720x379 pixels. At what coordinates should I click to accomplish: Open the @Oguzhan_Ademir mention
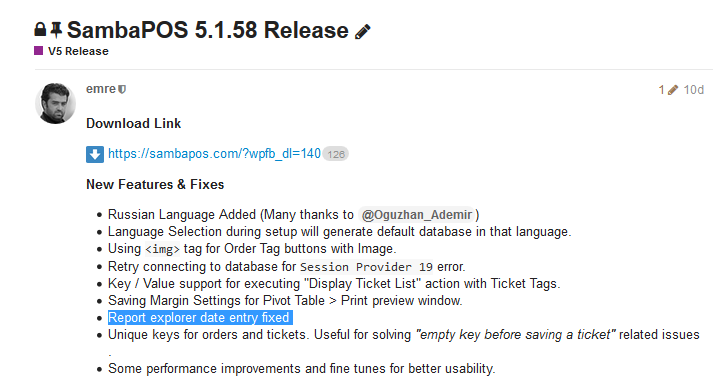click(416, 215)
